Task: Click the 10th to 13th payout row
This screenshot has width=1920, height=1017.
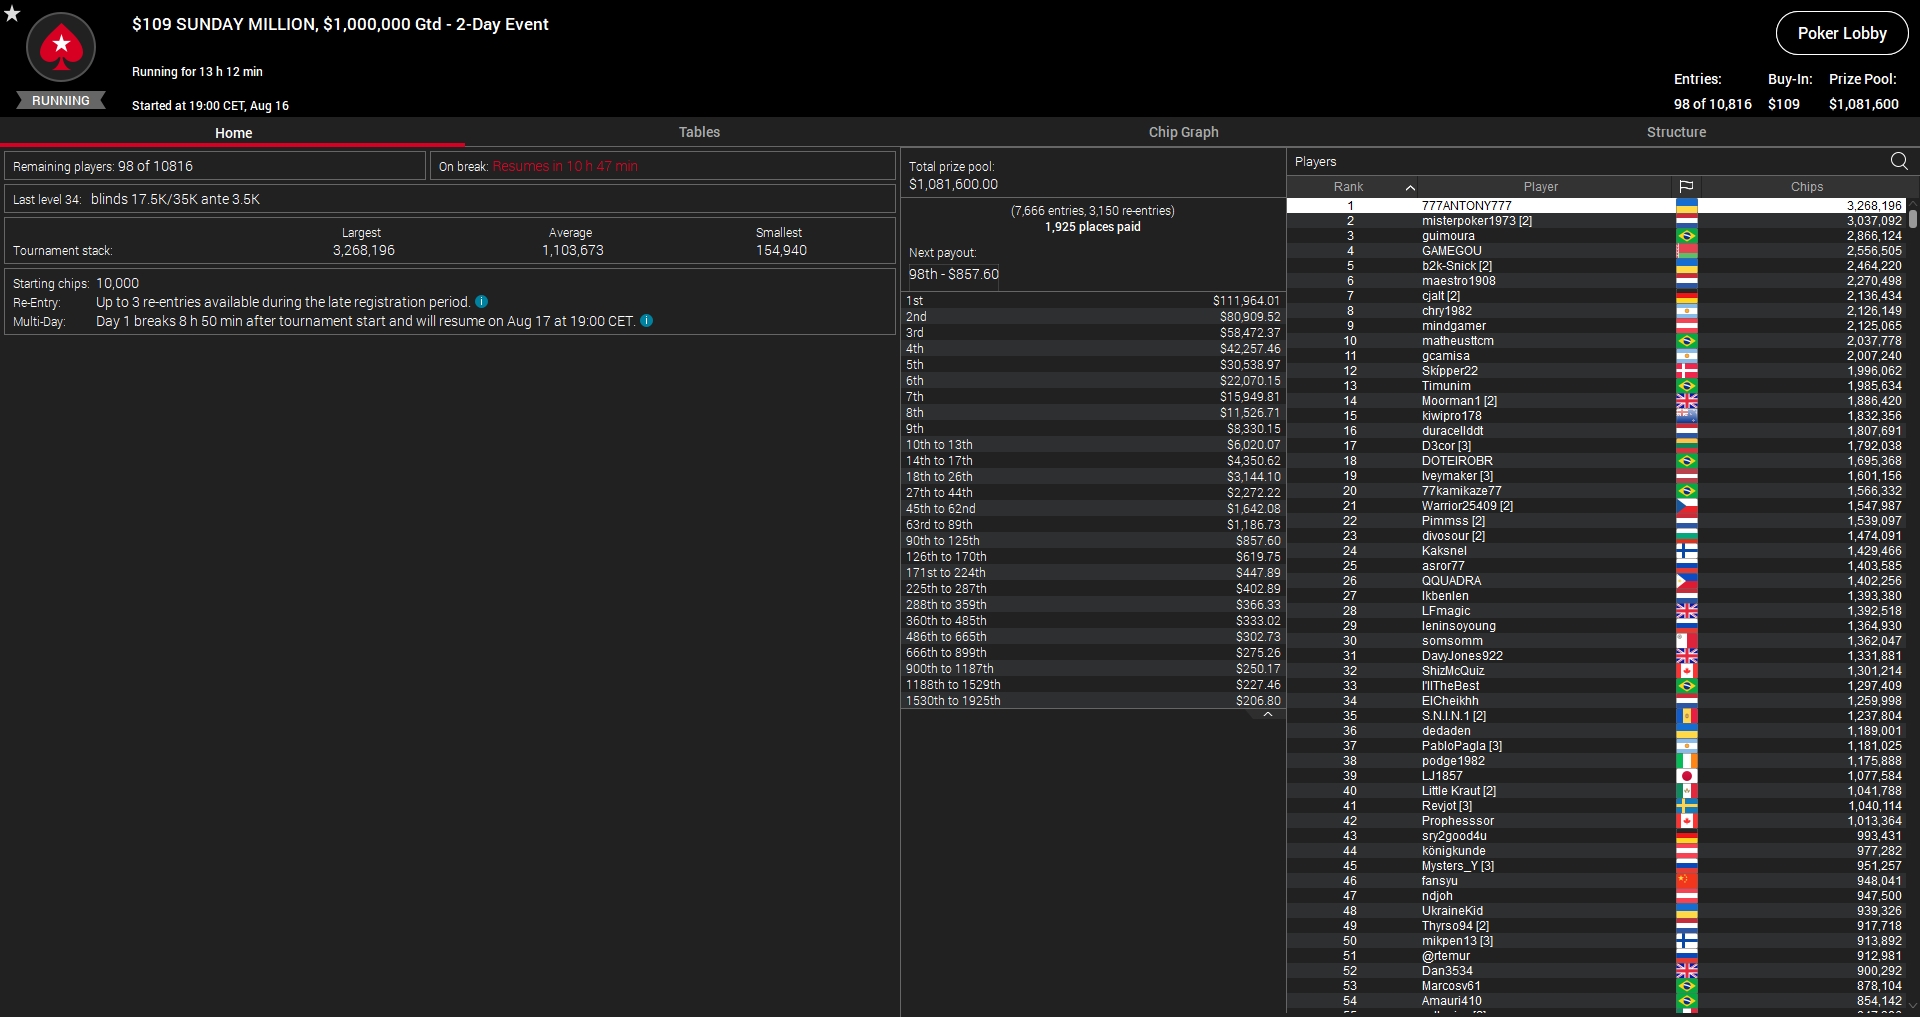Action: coord(1092,445)
